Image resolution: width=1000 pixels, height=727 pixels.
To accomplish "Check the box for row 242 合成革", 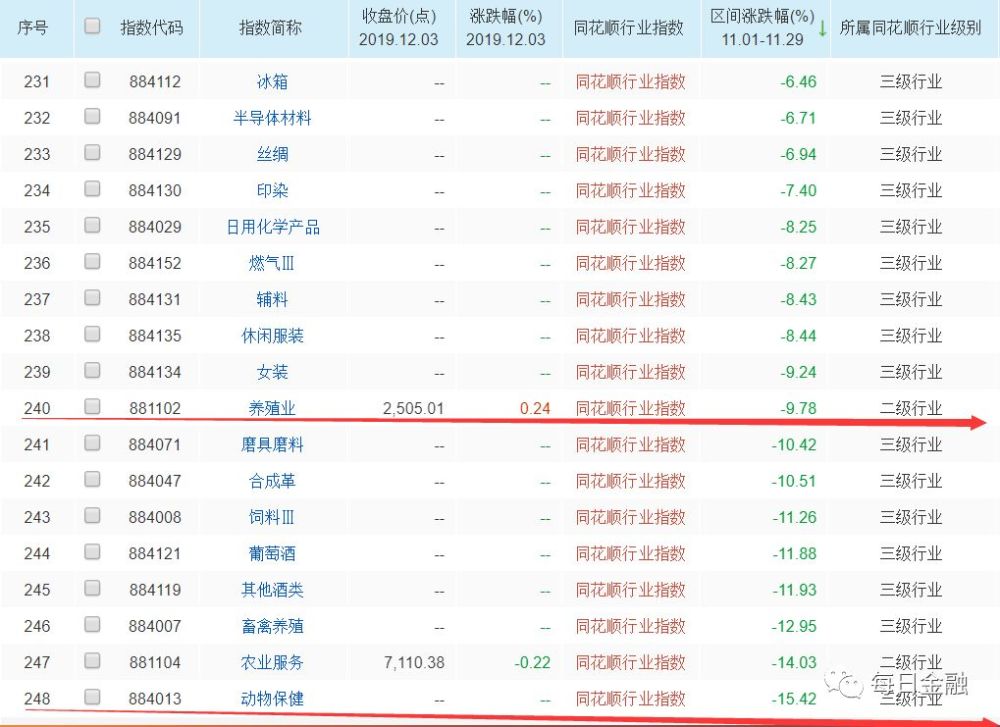I will pyautogui.click(x=92, y=479).
